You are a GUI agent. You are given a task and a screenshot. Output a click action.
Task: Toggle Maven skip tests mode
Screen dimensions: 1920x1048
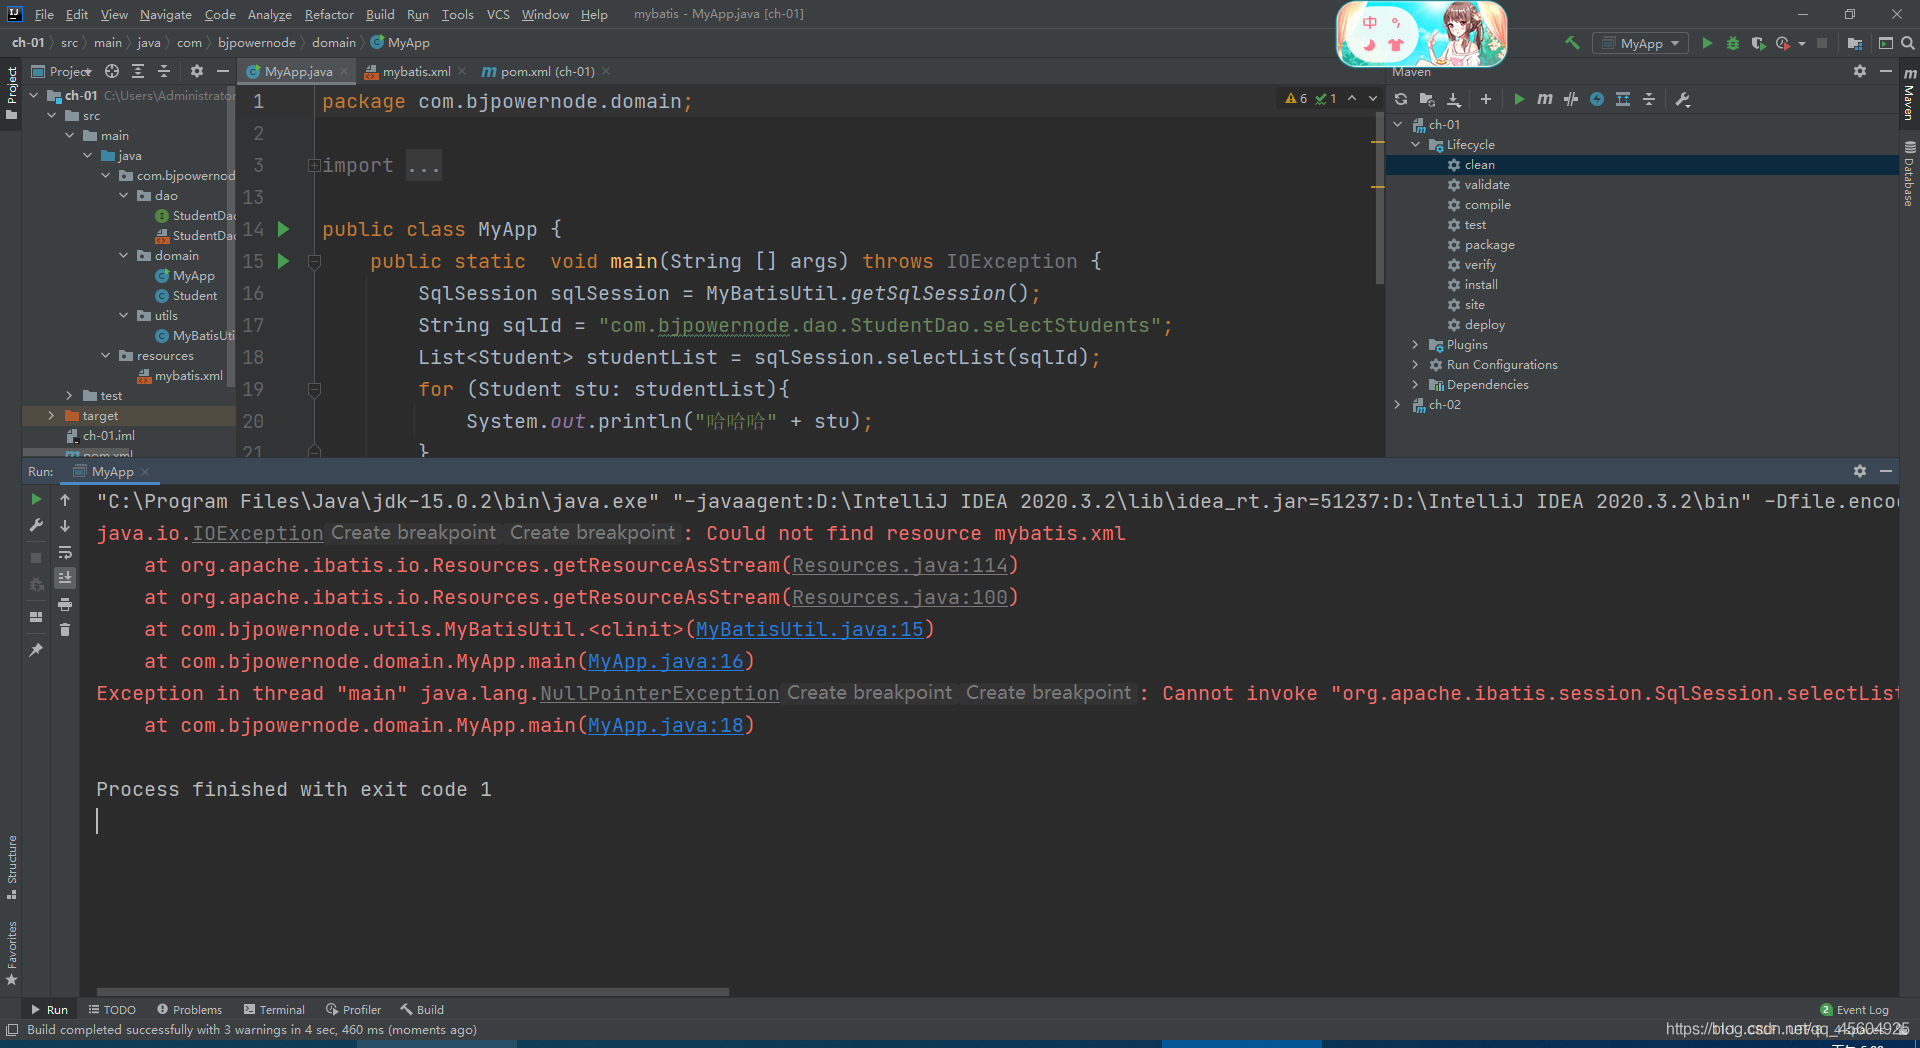click(x=1597, y=99)
